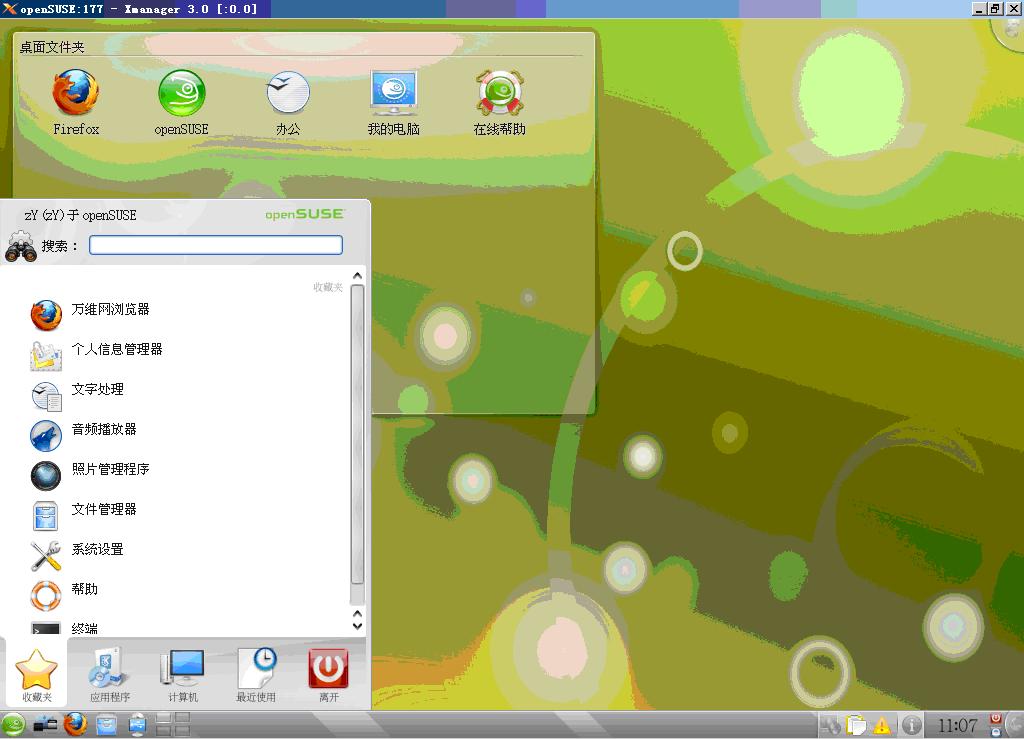This screenshot has height=739, width=1024.
Task: Switch to 应用程序 applications tab
Action: 110,674
